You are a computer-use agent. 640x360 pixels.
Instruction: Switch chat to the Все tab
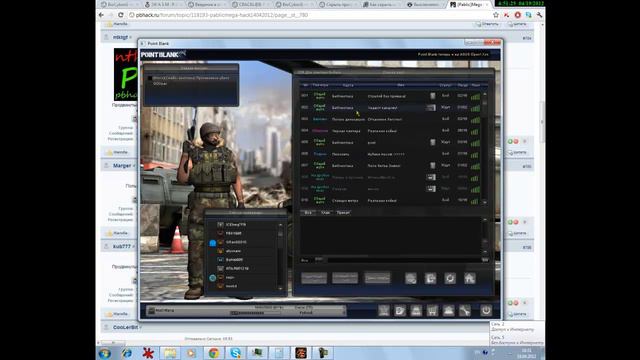308,213
